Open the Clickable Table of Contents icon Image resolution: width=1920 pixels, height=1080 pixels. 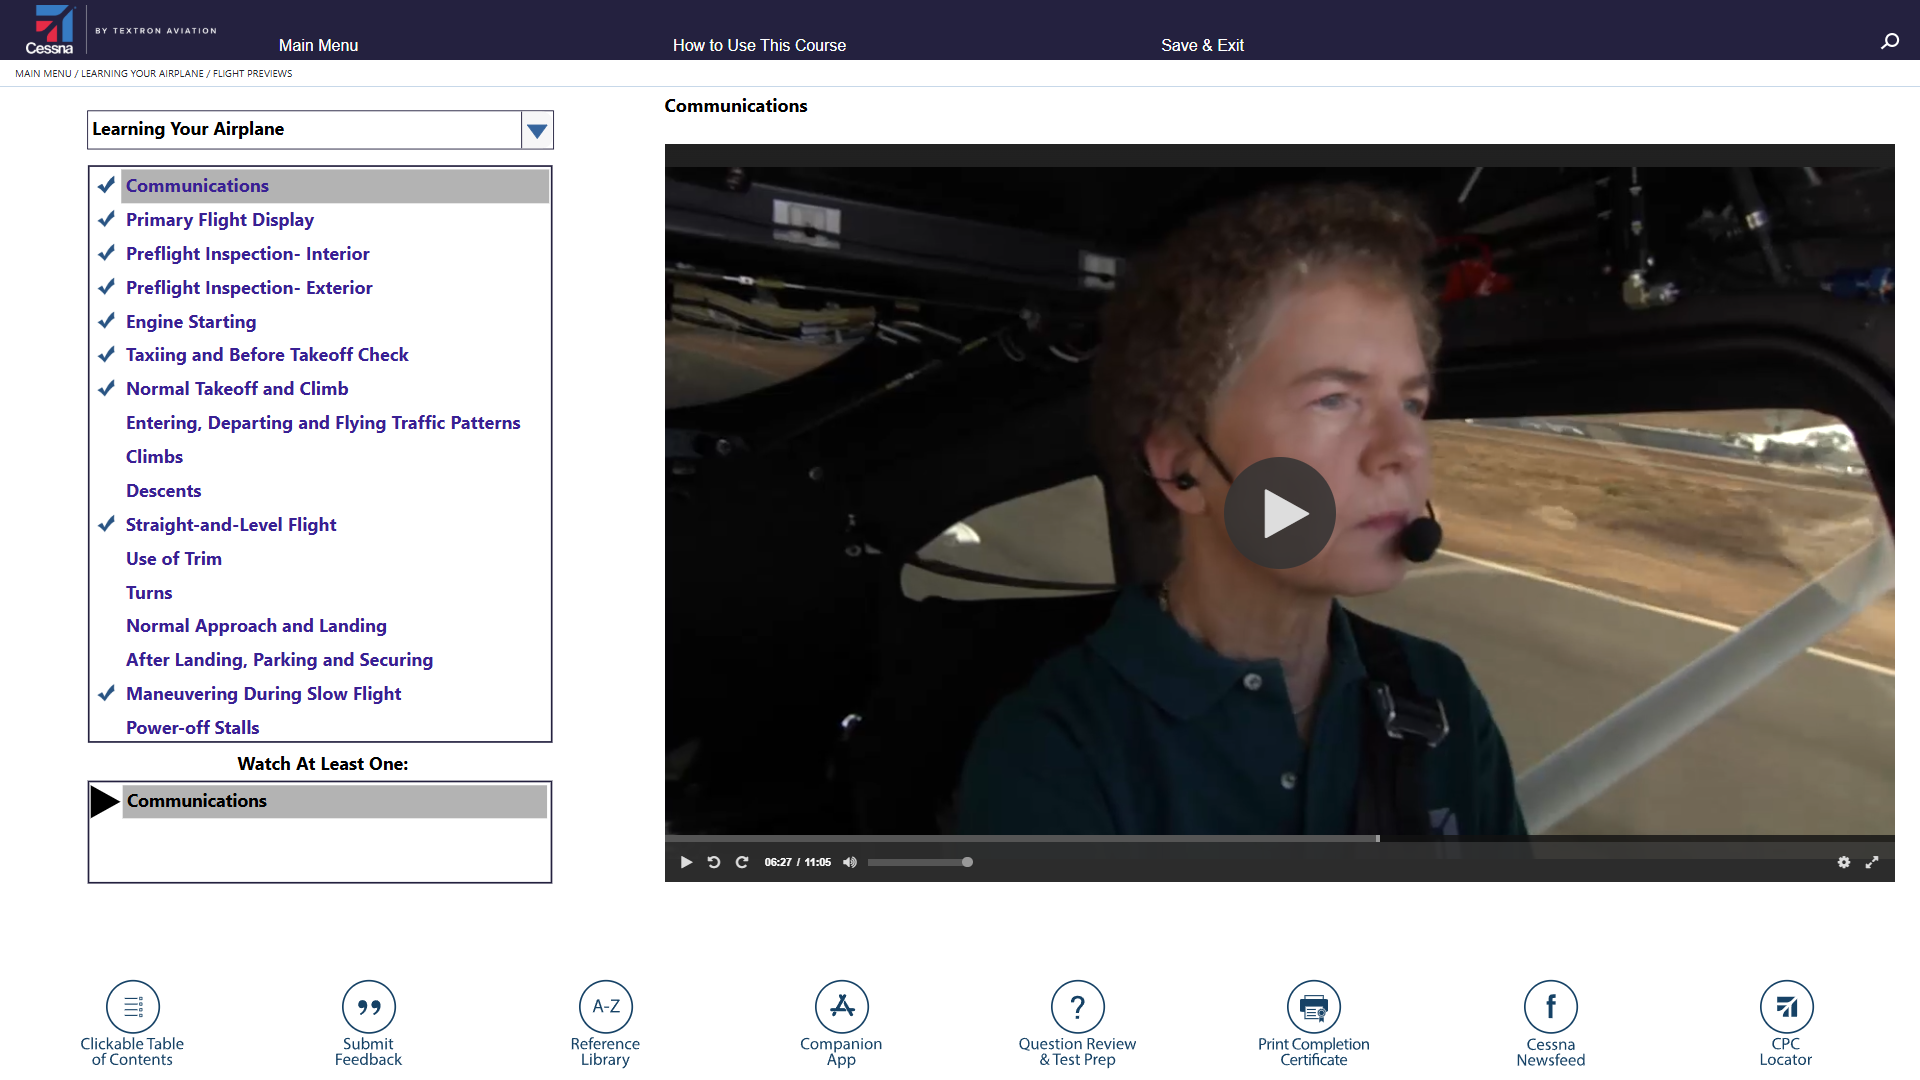133,1006
